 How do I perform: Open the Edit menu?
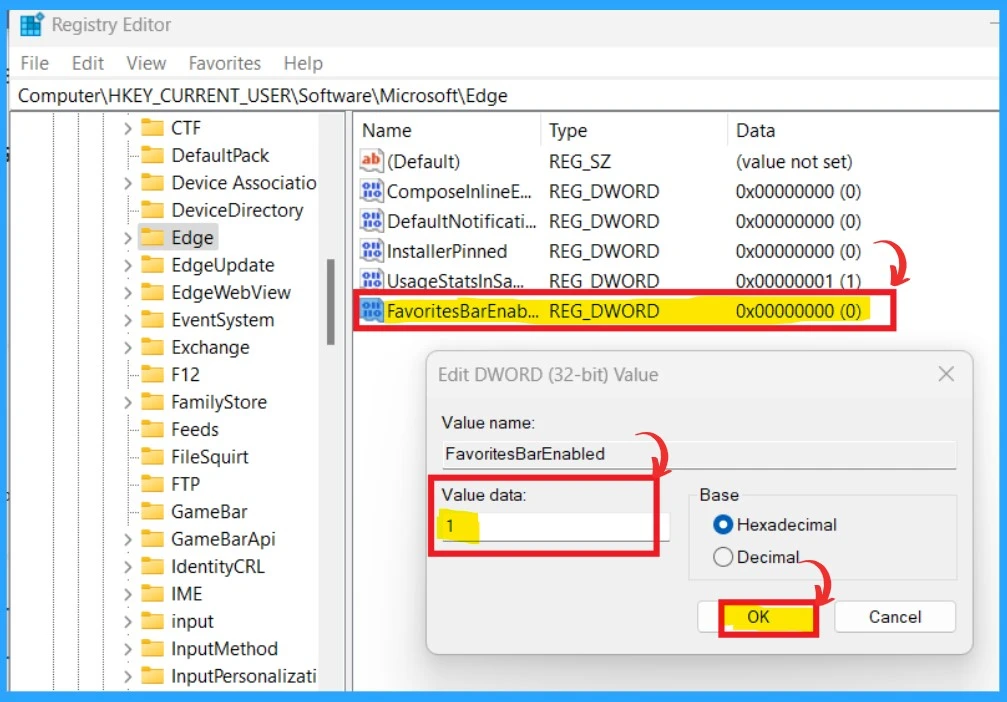88,63
